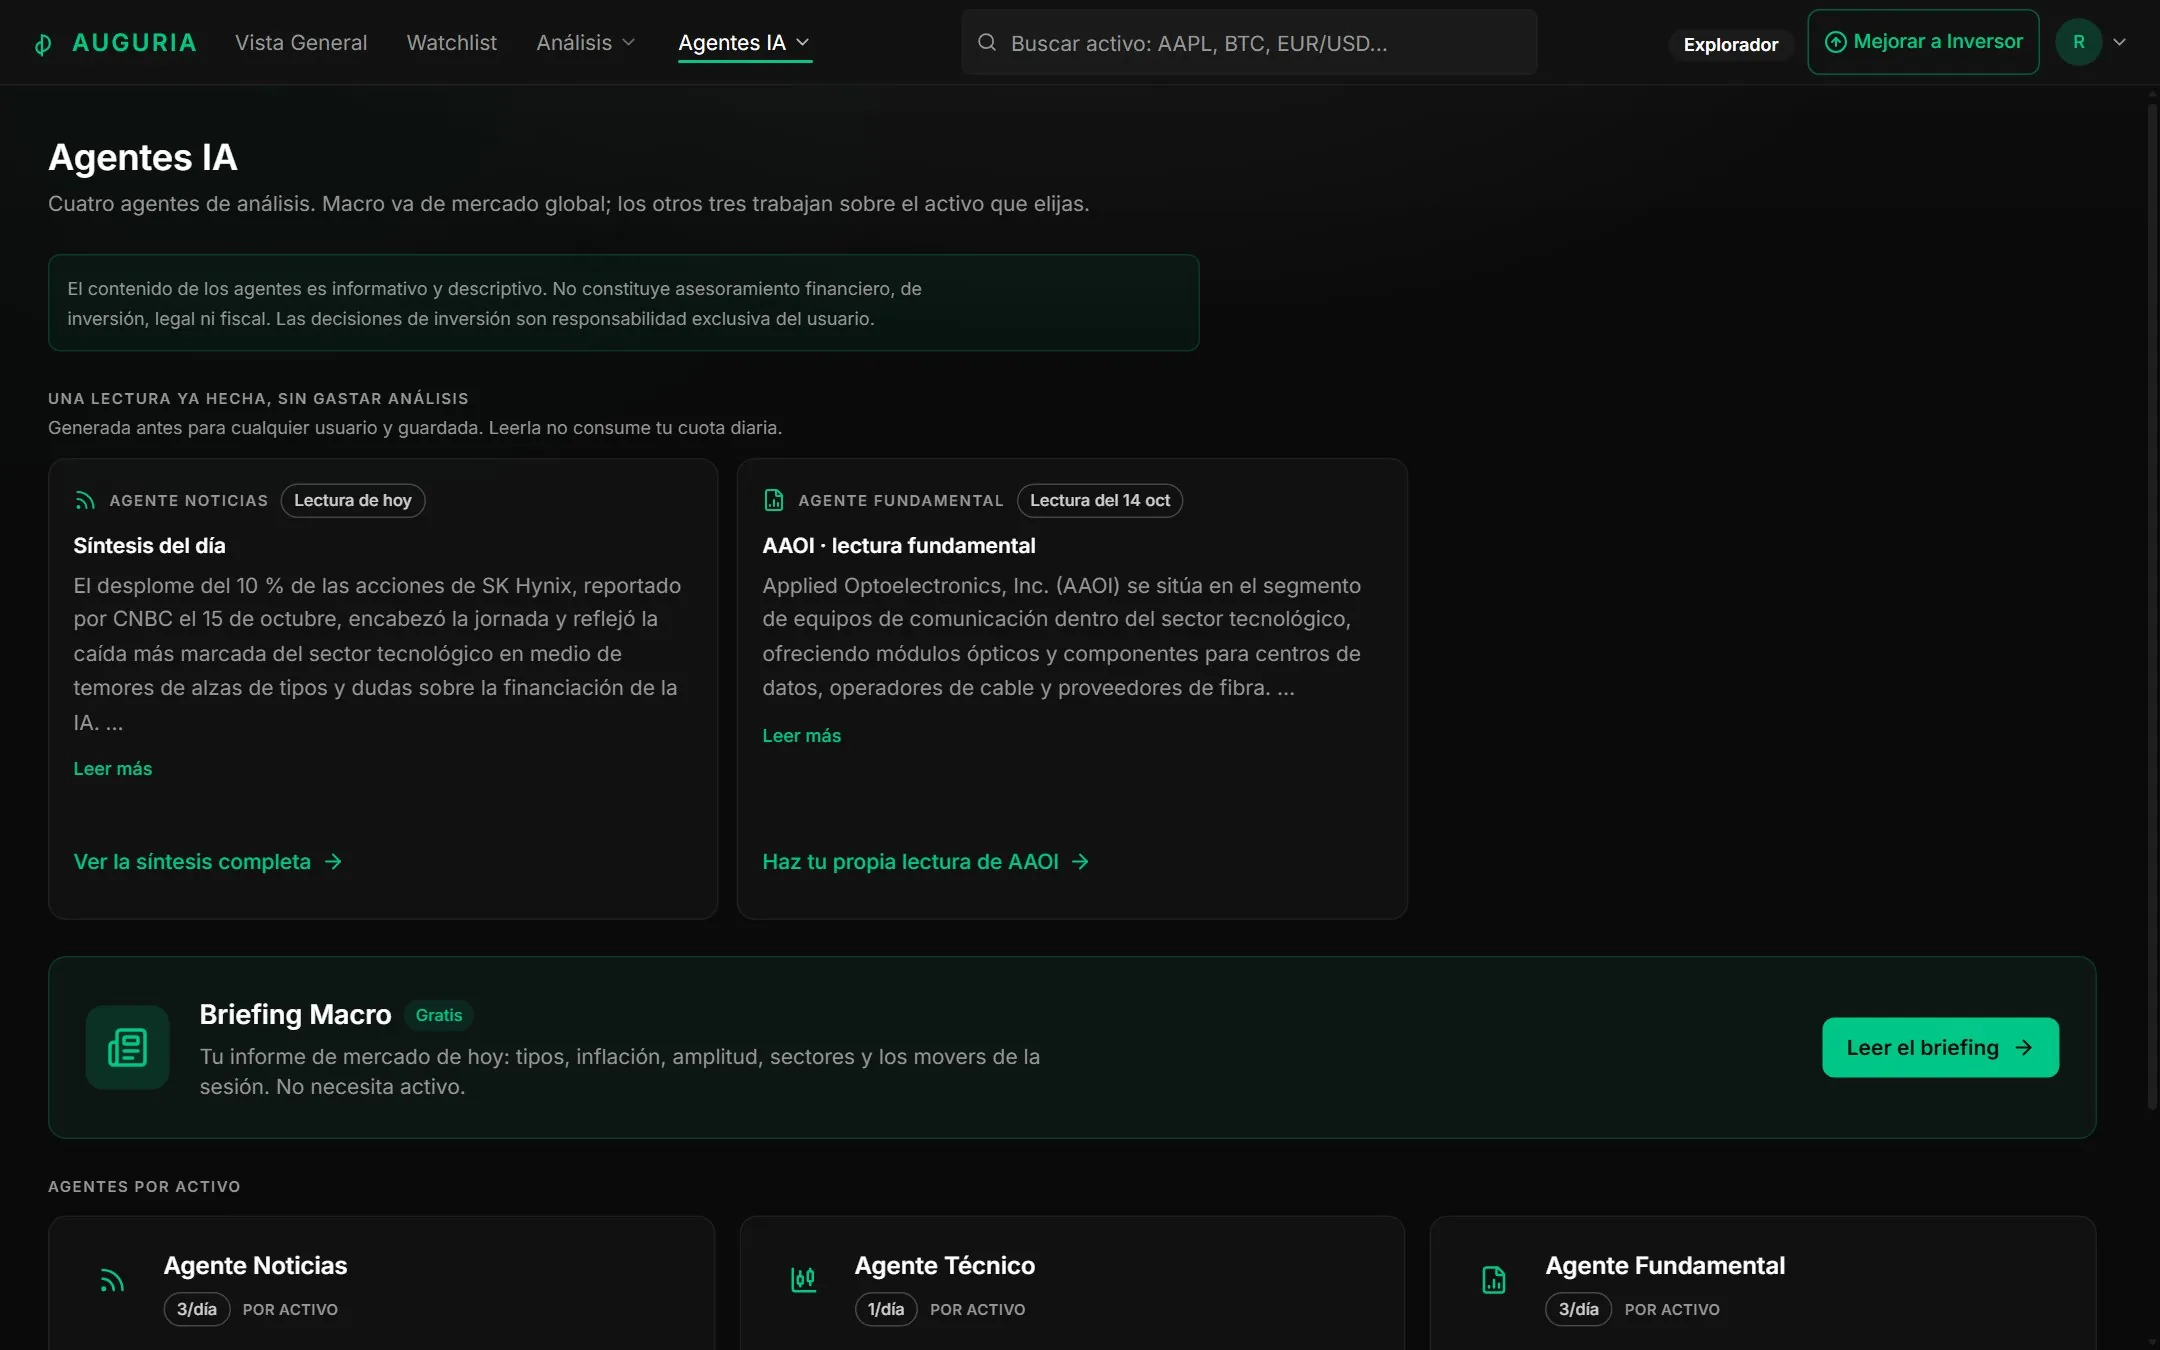The width and height of the screenshot is (2160, 1350).
Task: Open the Watchlist nav item
Action: 452,43
